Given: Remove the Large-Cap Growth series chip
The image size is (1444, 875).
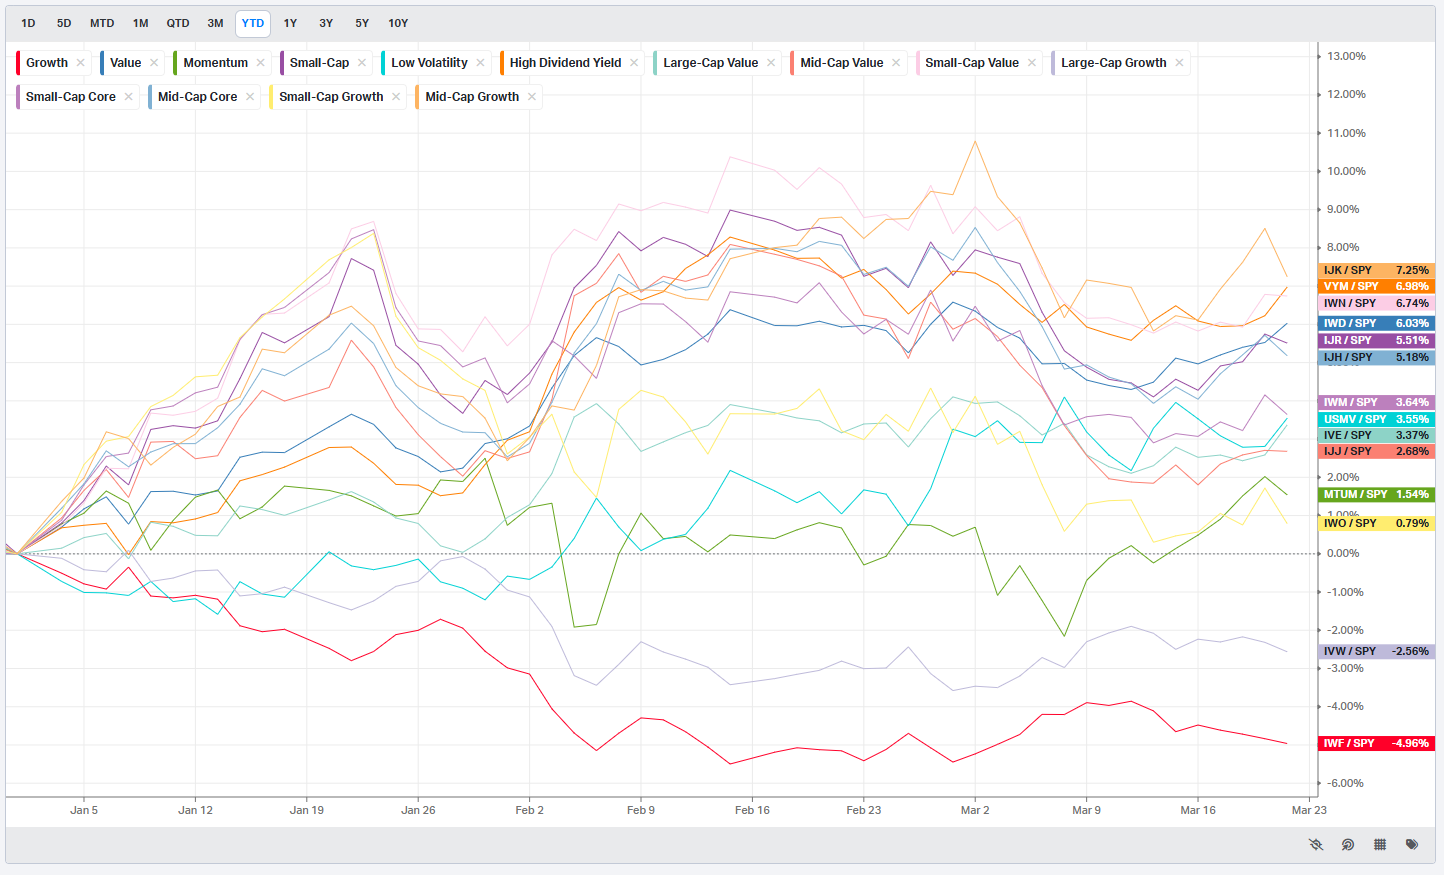Looking at the screenshot, I should click(1179, 63).
